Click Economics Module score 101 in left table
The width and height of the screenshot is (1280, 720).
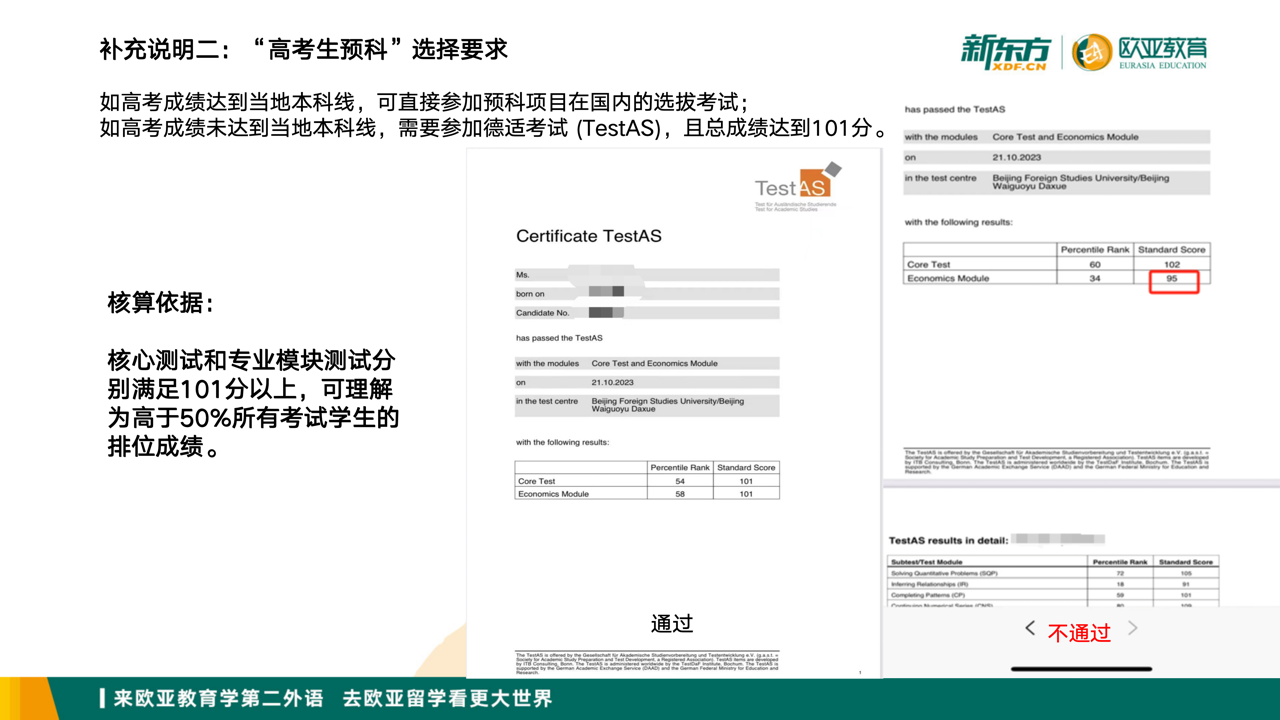746,494
